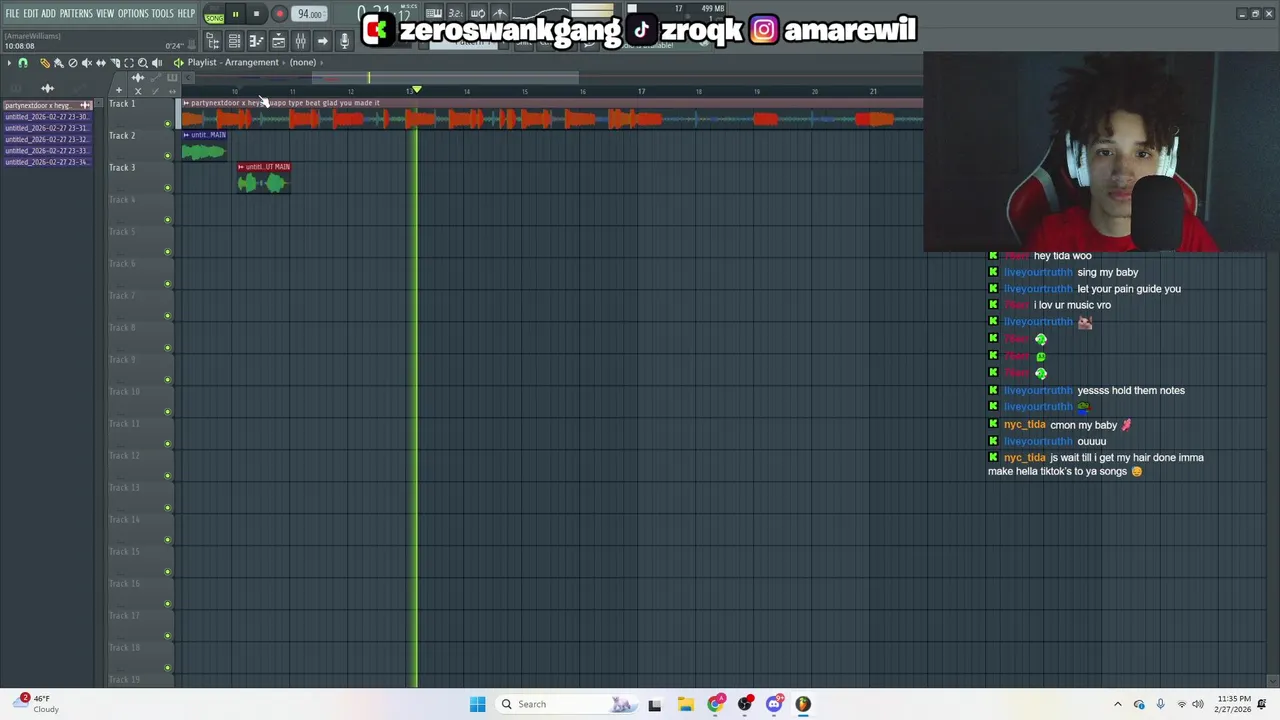Open the OPTIONS menu

coord(133,14)
